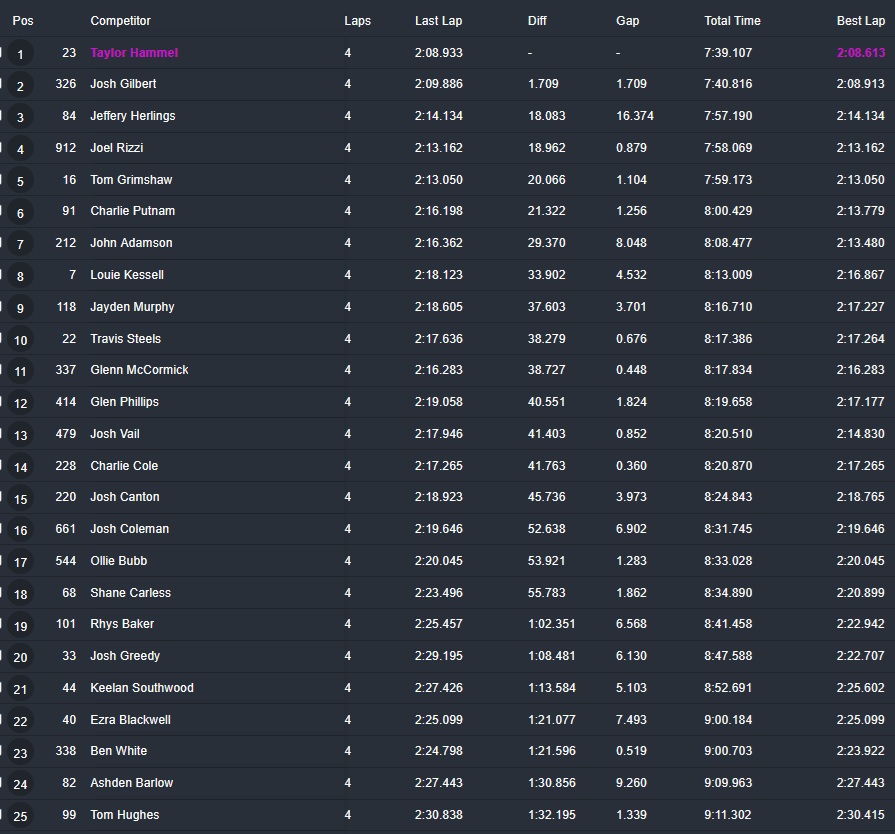Select the position 25 circle badge
The width and height of the screenshot is (895, 834).
click(x=21, y=816)
